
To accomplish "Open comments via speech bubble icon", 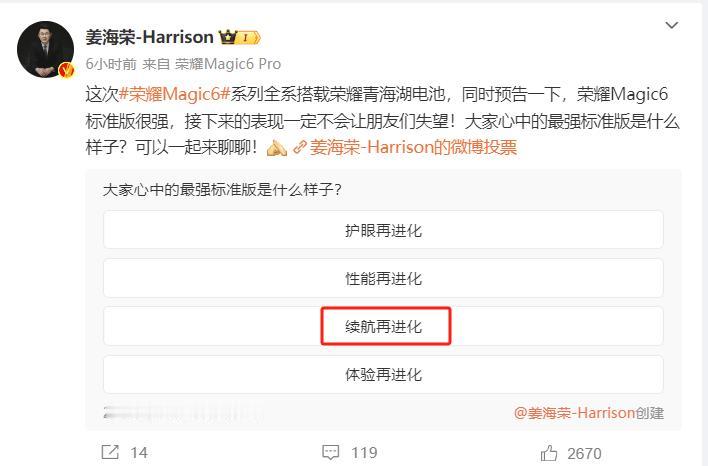I will pos(331,452).
